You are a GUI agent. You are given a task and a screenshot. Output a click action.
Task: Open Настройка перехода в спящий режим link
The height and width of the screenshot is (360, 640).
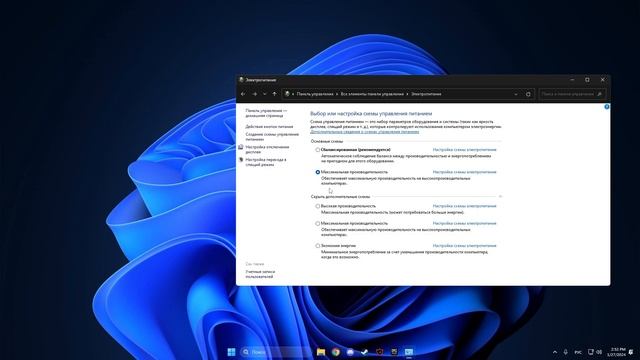[266, 162]
